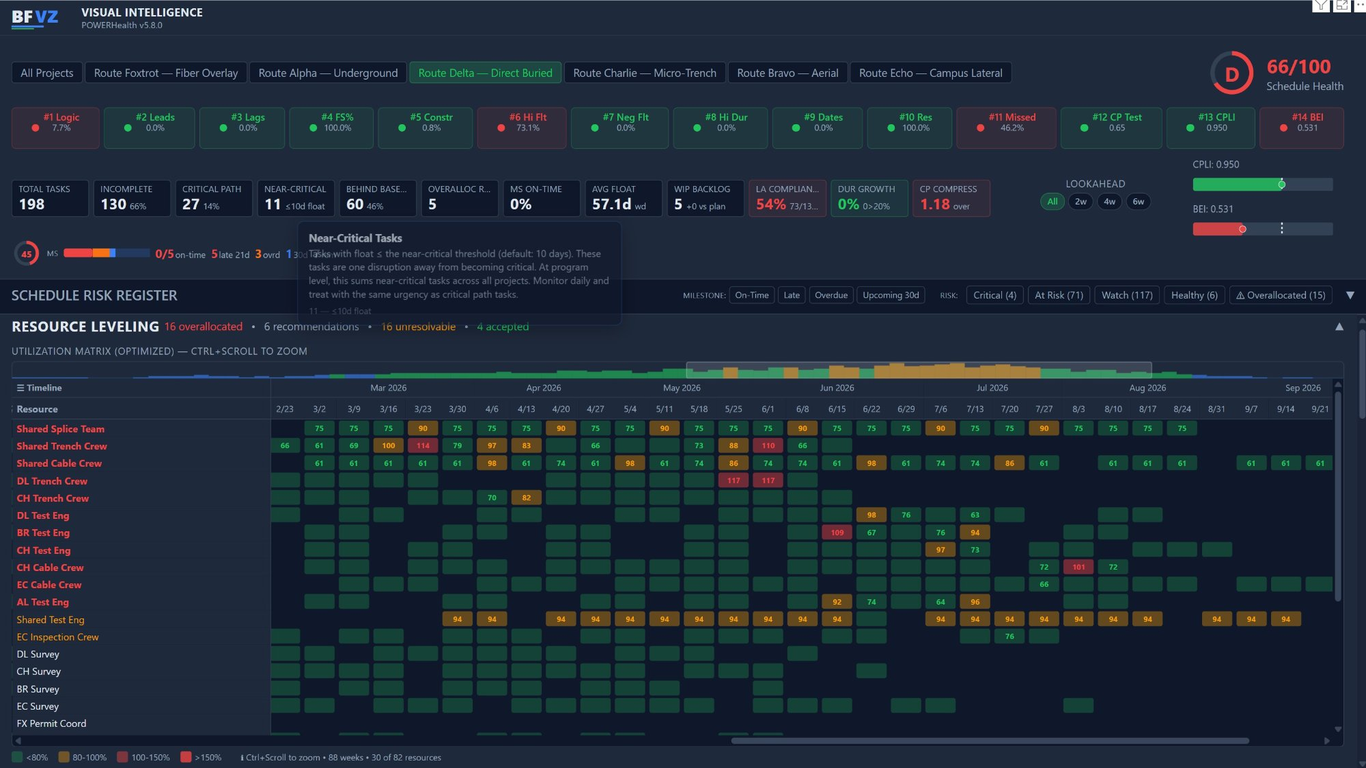This screenshot has width=1366, height=768.
Task: Click the Critical Path 27 KPI card
Action: (211, 198)
